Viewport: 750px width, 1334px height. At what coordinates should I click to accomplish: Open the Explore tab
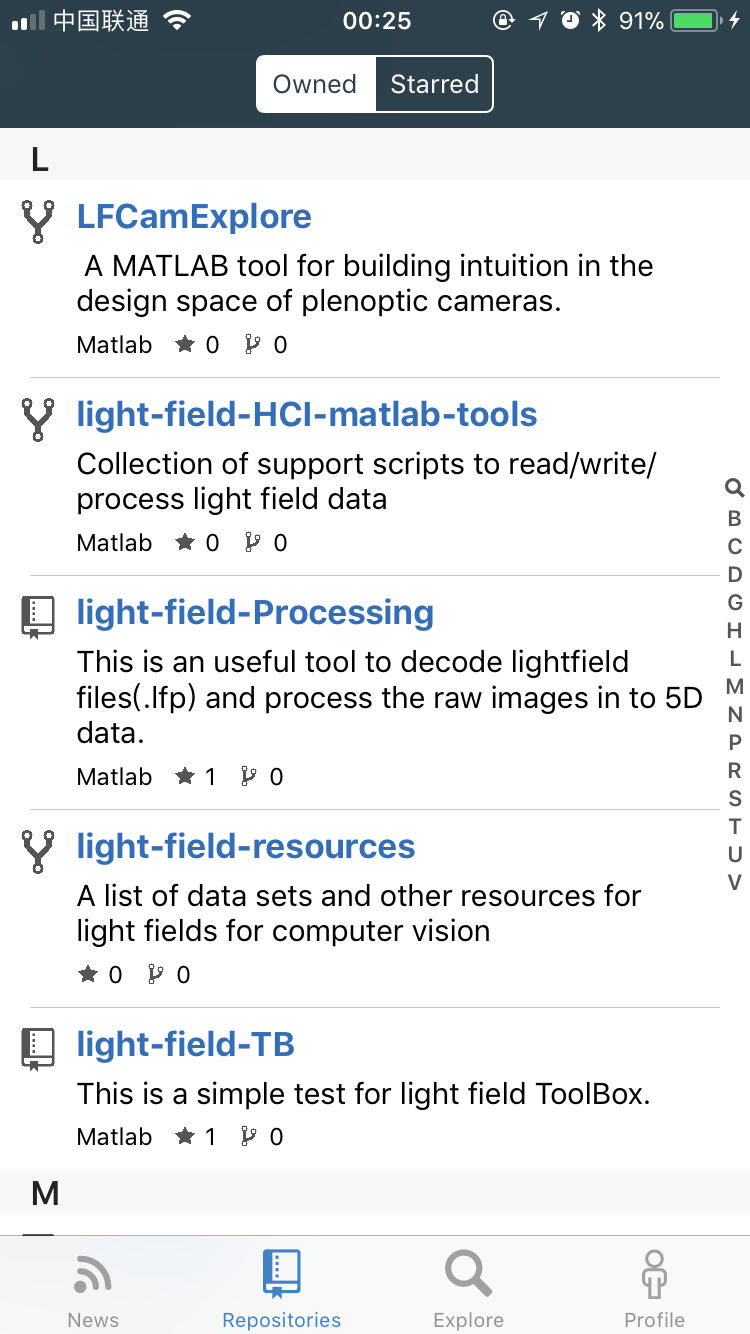[x=468, y=1289]
